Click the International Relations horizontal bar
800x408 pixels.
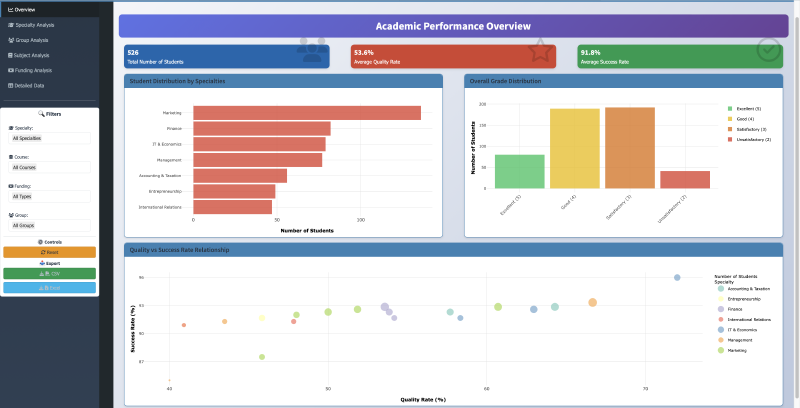pos(233,207)
